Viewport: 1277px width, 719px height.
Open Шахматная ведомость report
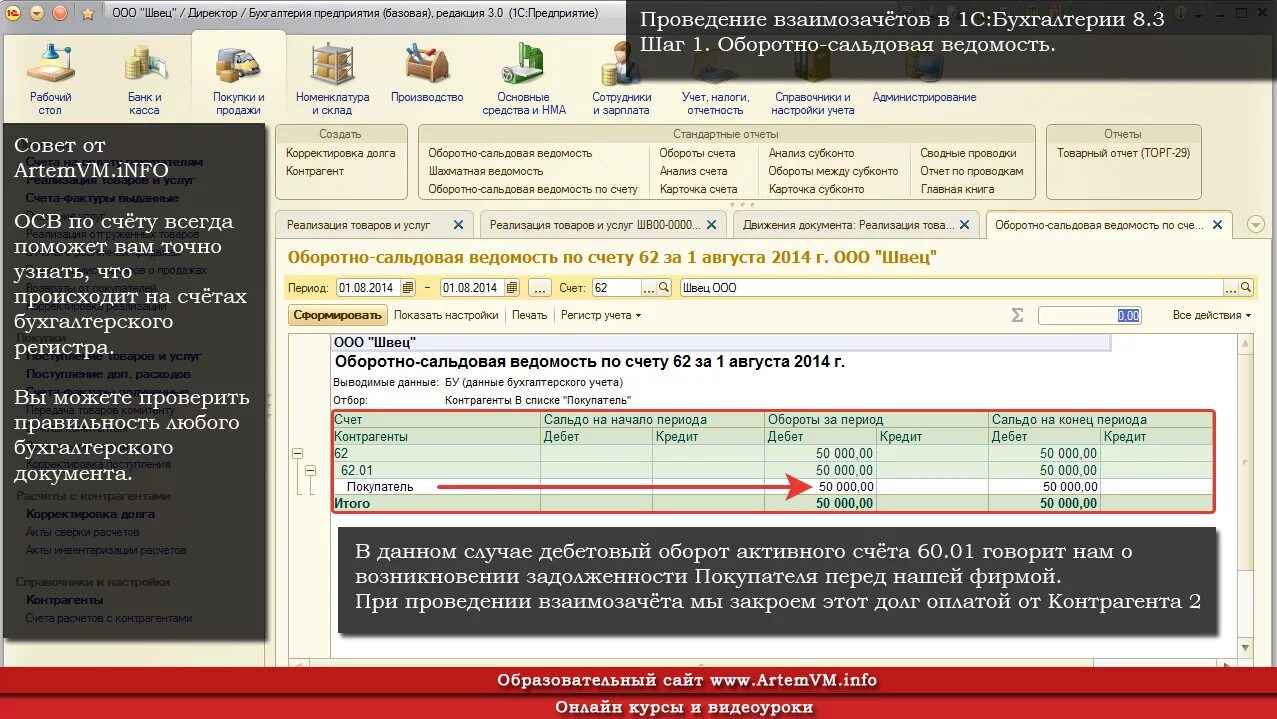[x=485, y=171]
